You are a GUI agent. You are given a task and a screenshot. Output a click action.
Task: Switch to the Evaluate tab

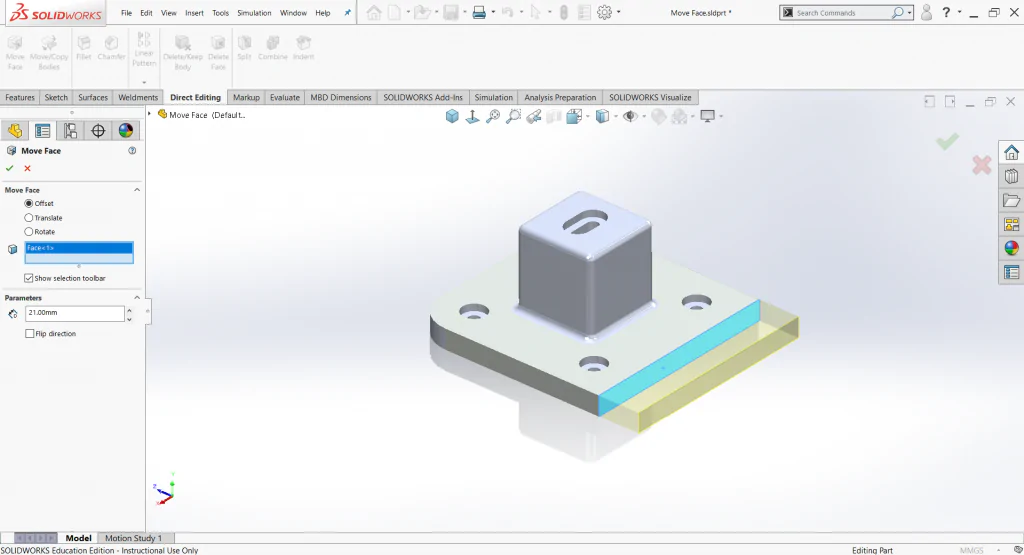285,97
